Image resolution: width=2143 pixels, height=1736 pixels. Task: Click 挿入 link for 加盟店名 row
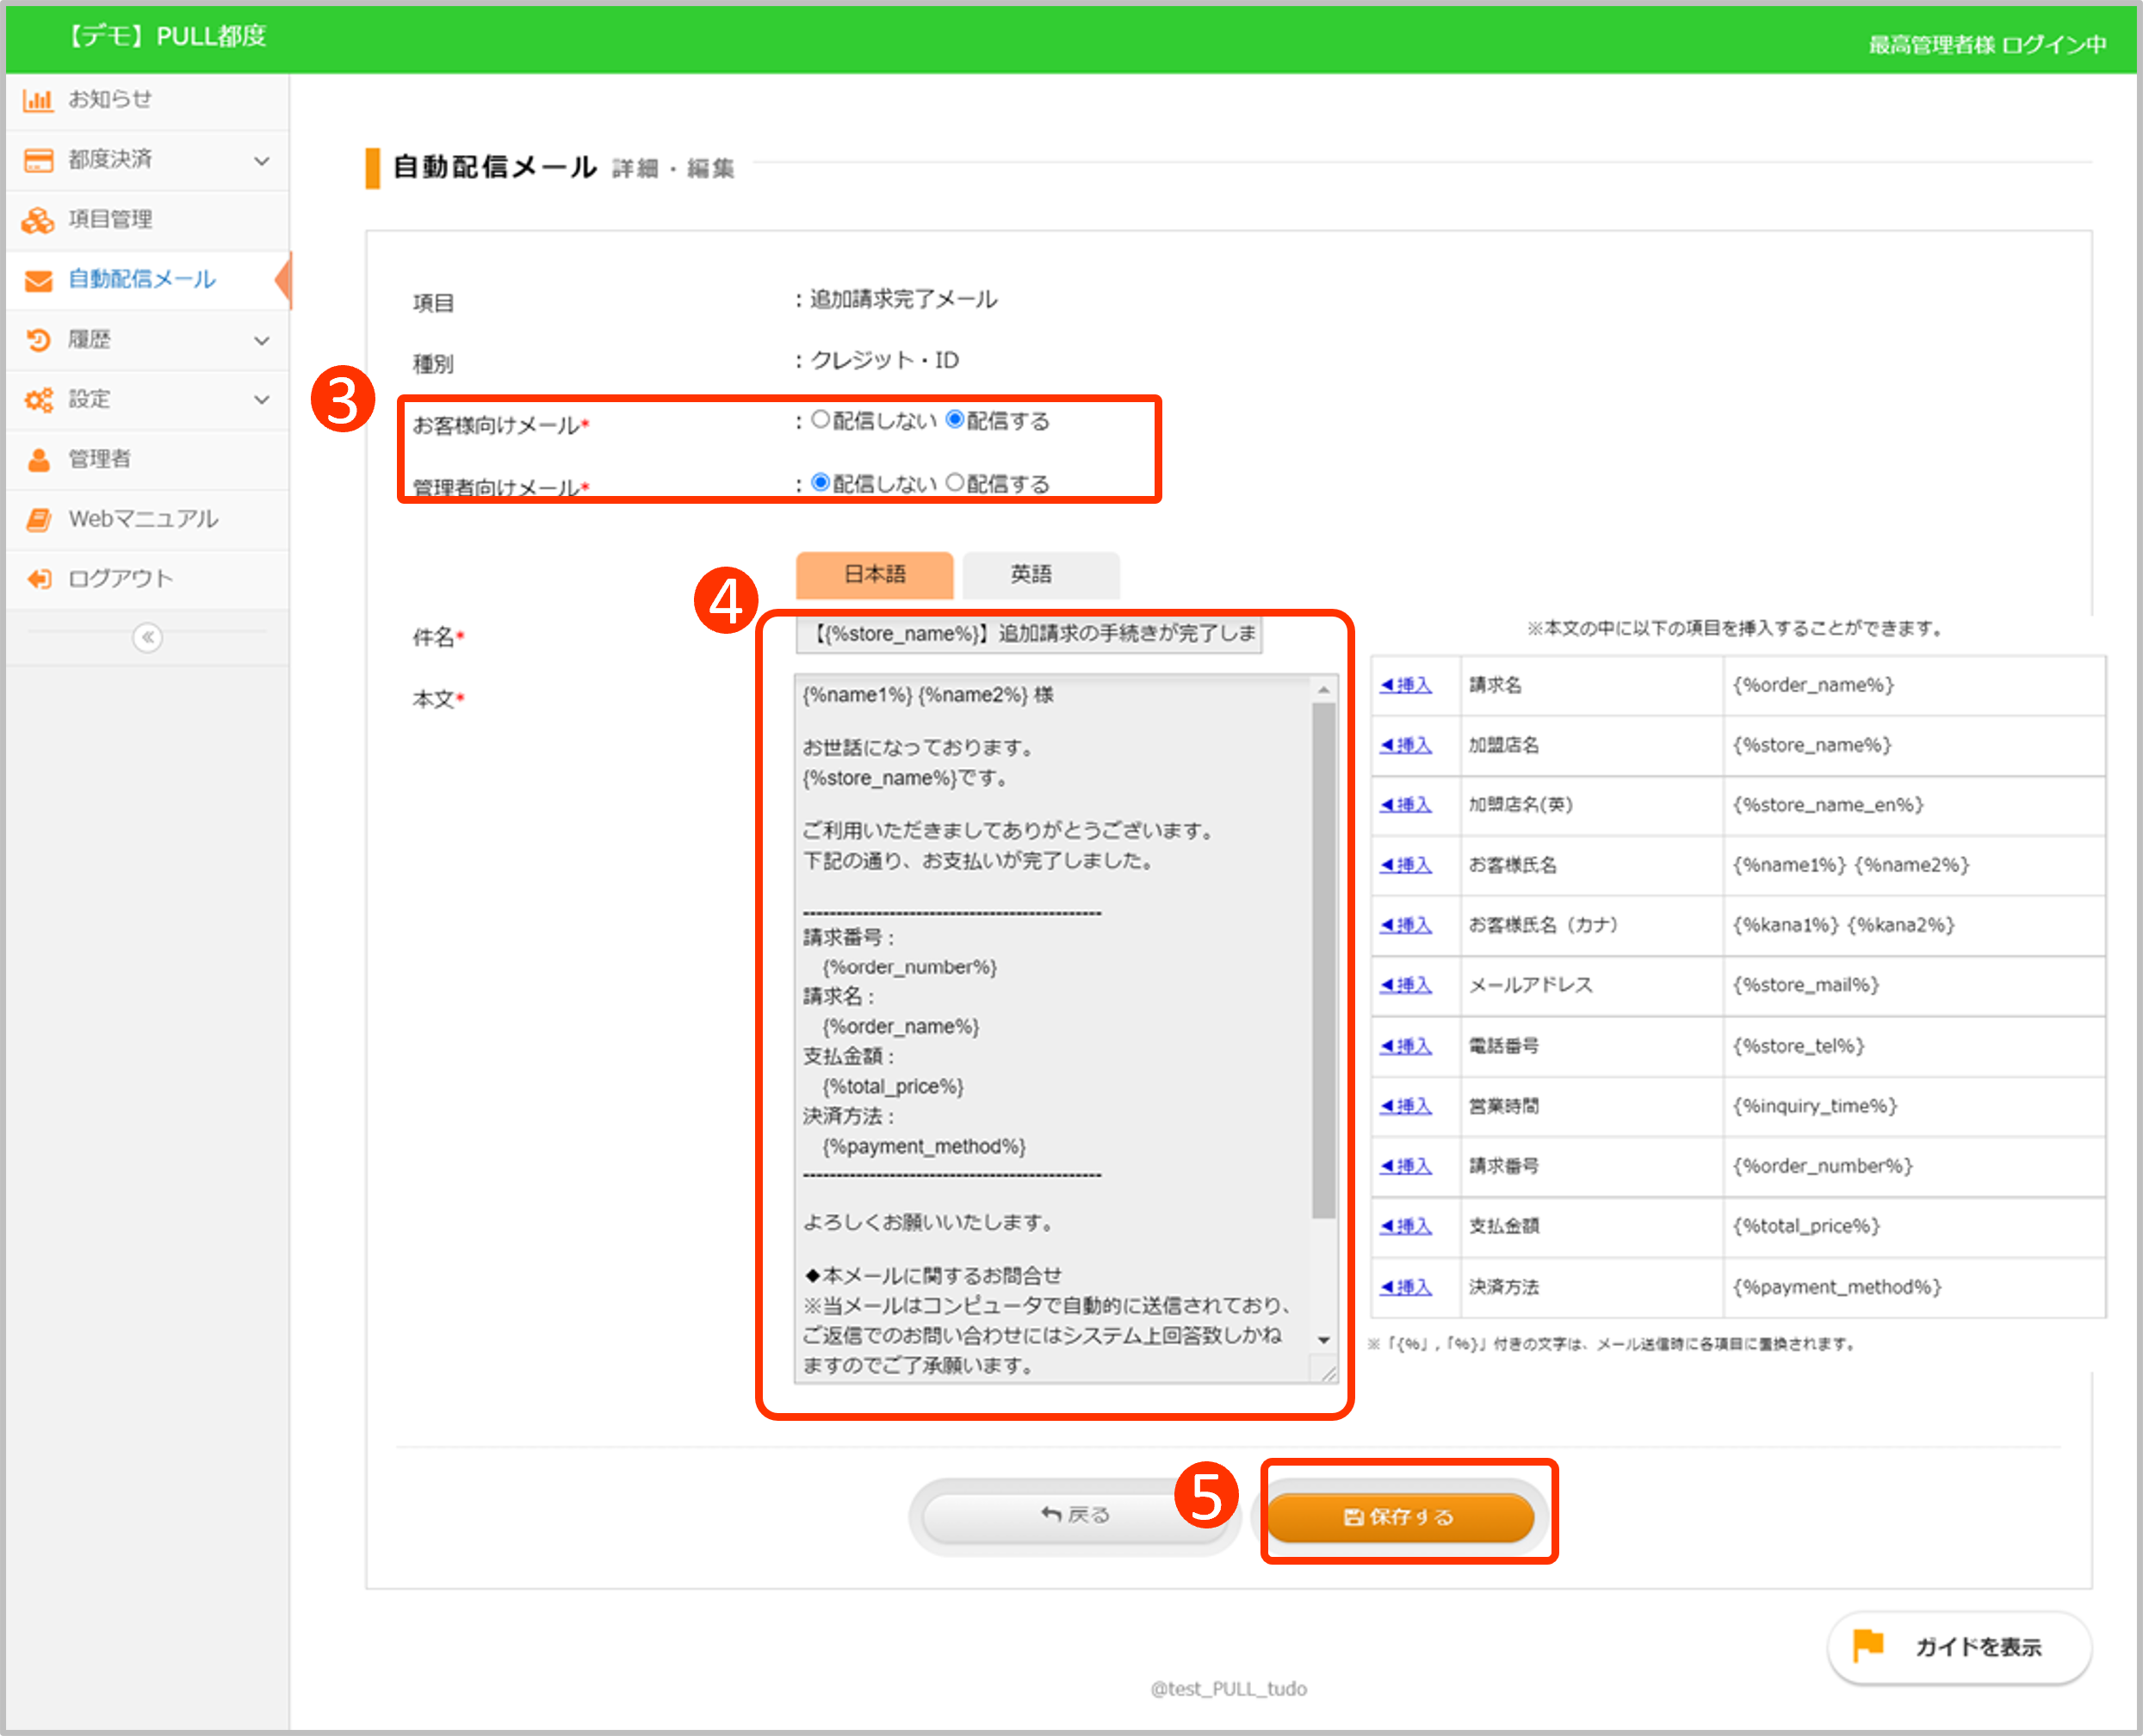pos(1406,745)
